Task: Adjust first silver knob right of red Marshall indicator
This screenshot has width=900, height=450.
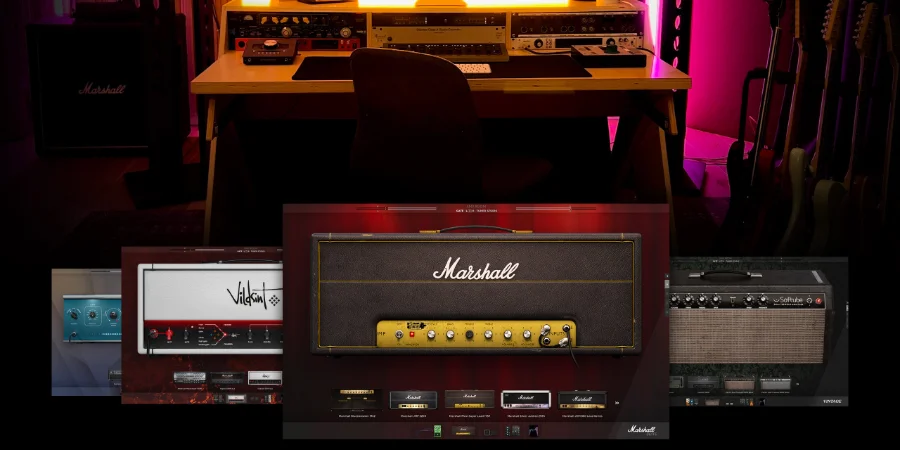Action: (x=431, y=334)
